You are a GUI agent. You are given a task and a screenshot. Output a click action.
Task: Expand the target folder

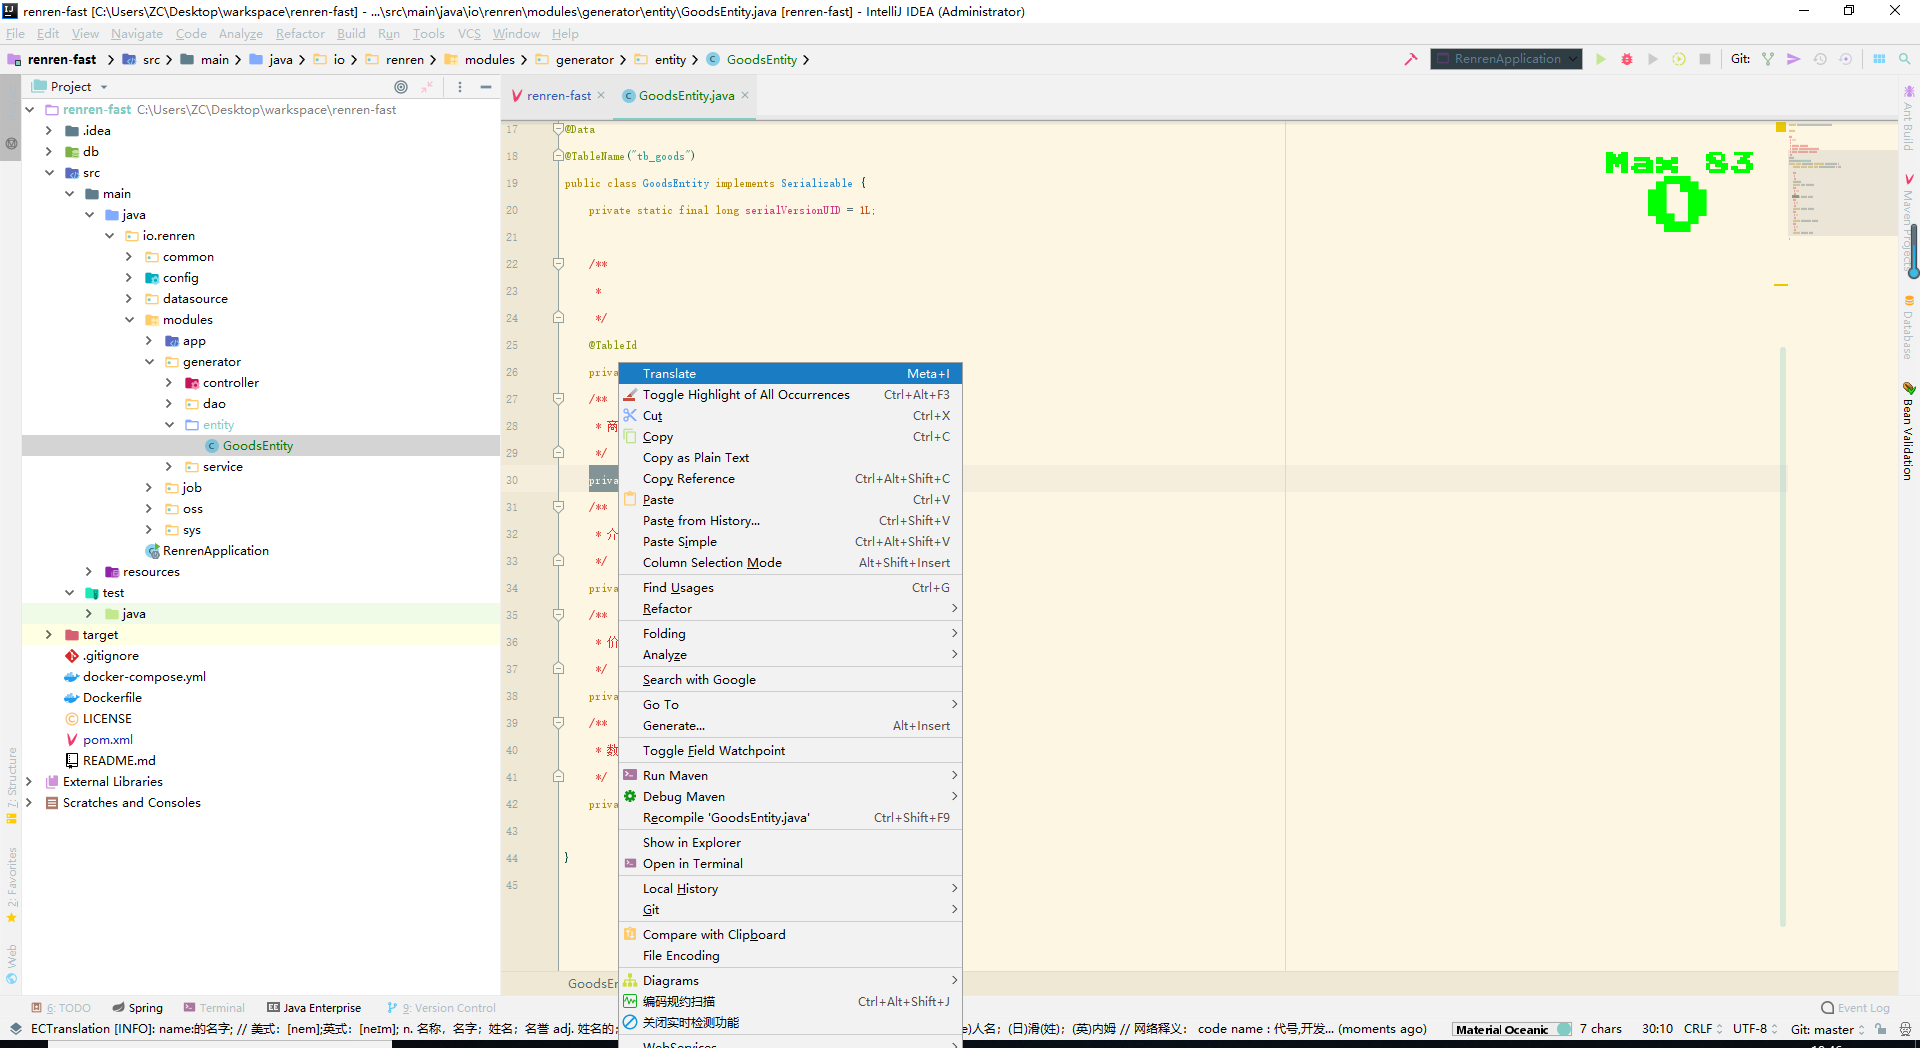point(49,635)
